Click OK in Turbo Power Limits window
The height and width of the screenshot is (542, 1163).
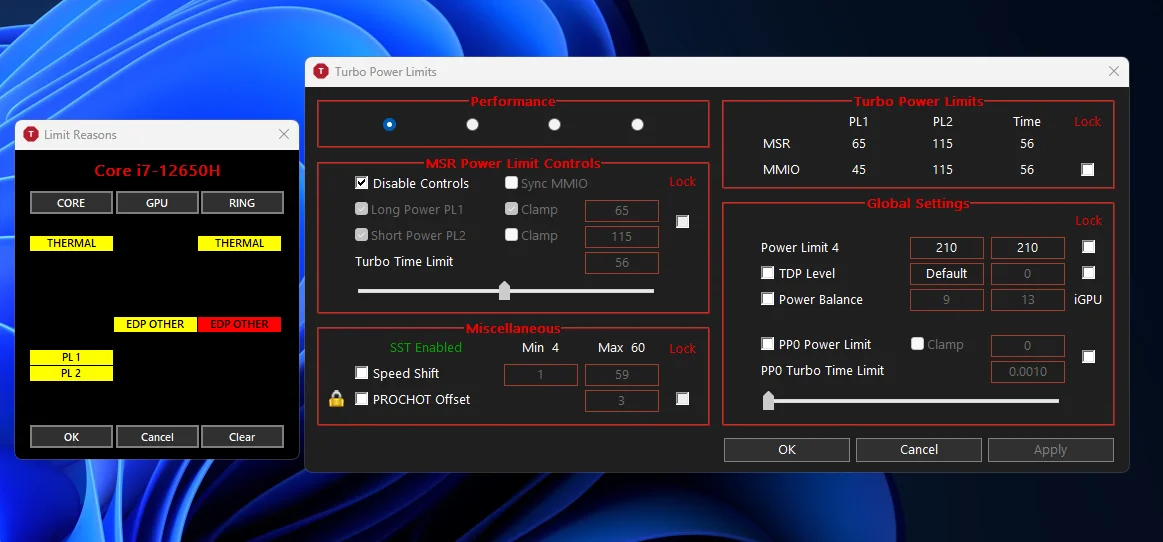[787, 449]
